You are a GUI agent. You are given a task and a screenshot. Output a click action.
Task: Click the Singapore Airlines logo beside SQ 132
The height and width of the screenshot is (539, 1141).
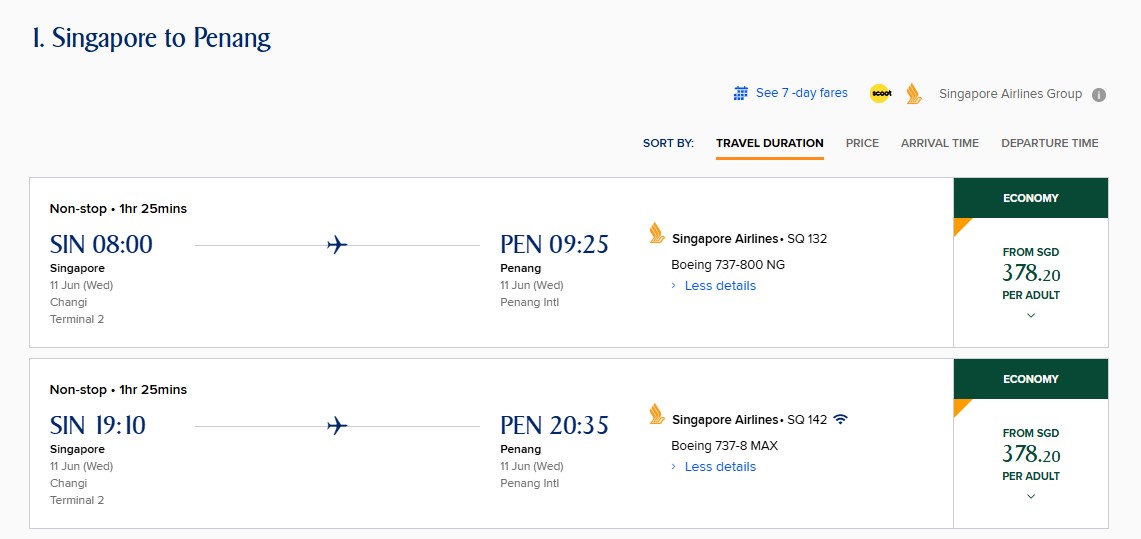pos(657,233)
